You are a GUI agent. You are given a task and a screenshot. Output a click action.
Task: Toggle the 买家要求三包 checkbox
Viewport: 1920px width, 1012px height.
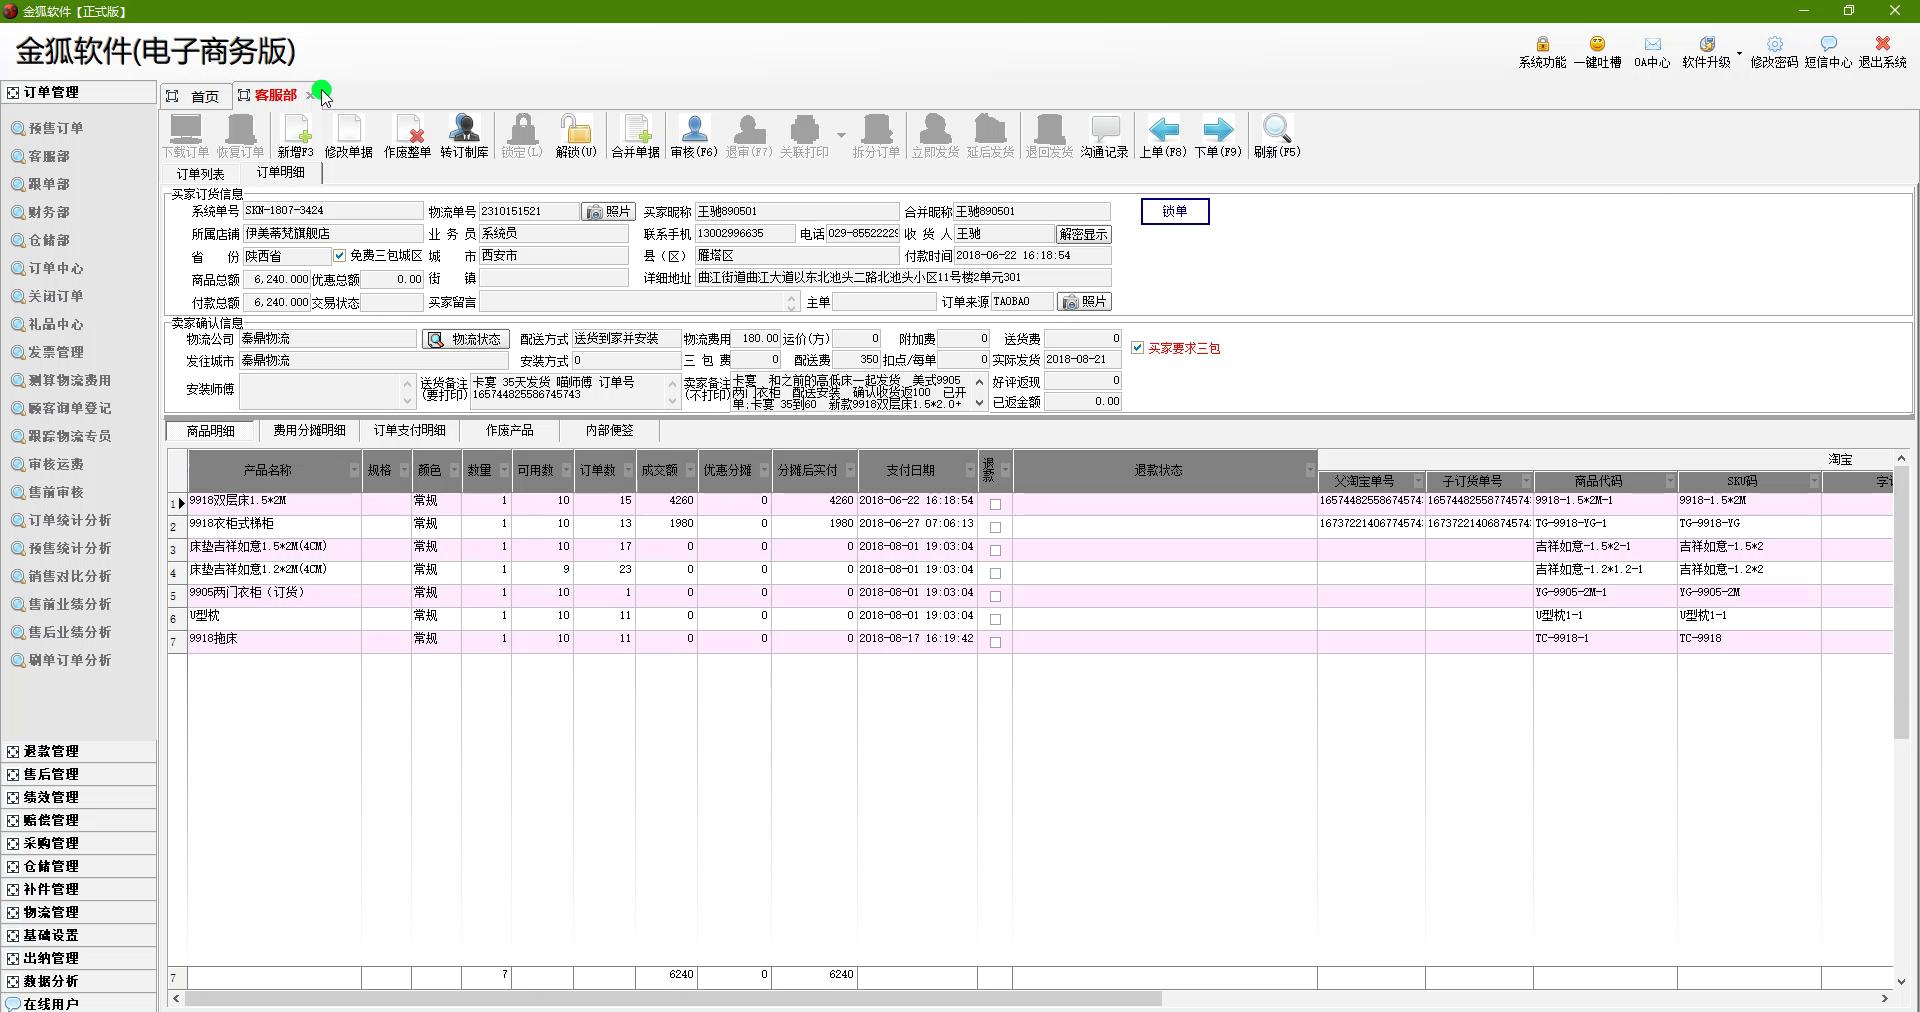coord(1138,348)
